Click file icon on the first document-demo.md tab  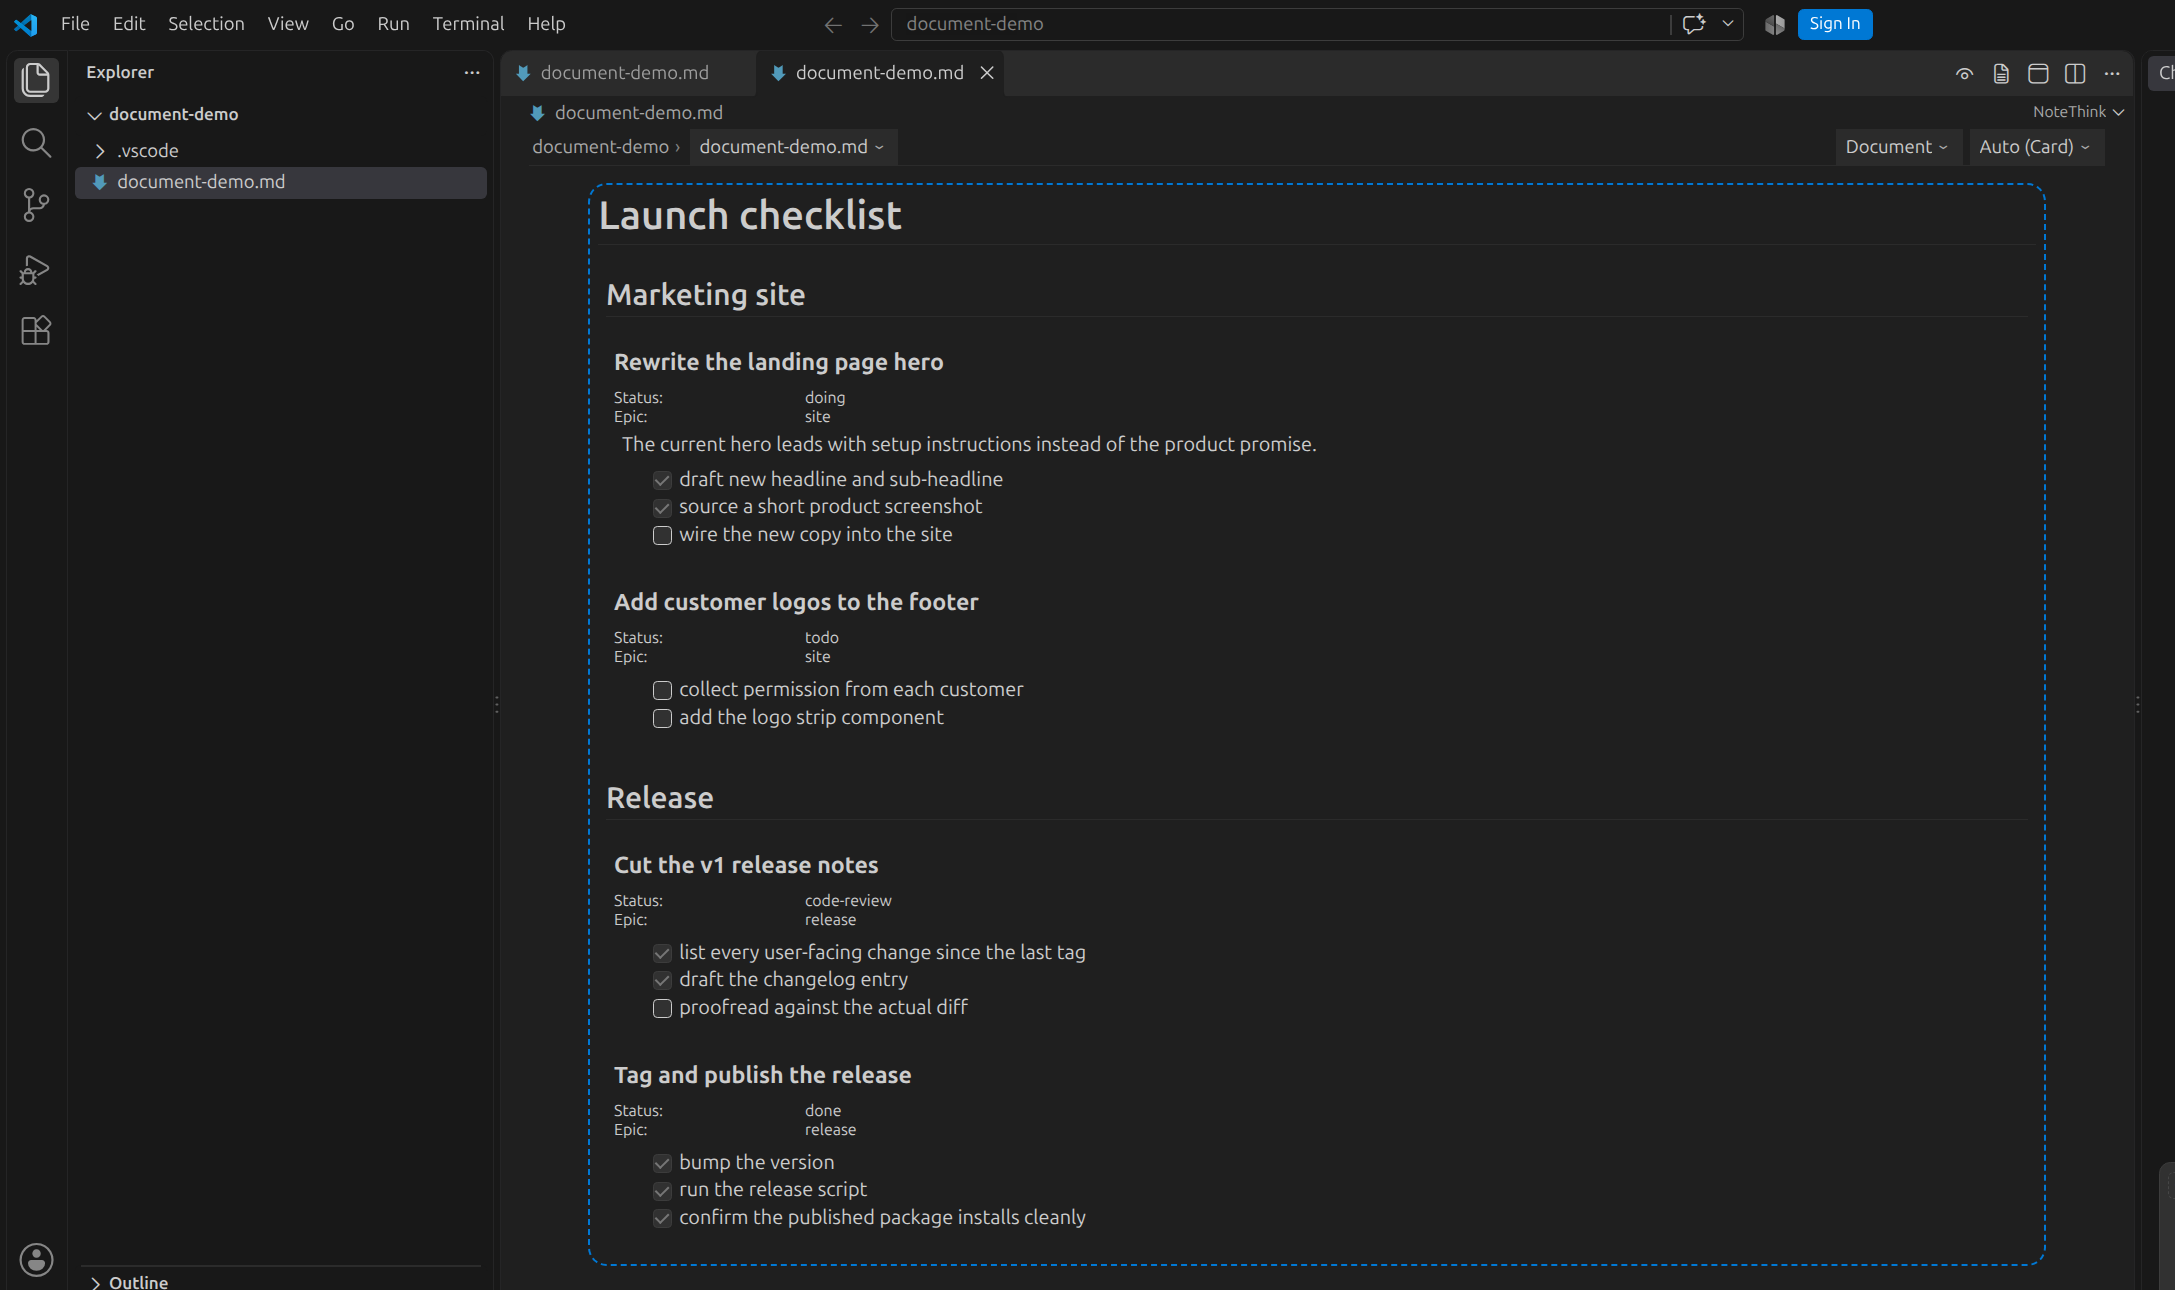point(523,73)
